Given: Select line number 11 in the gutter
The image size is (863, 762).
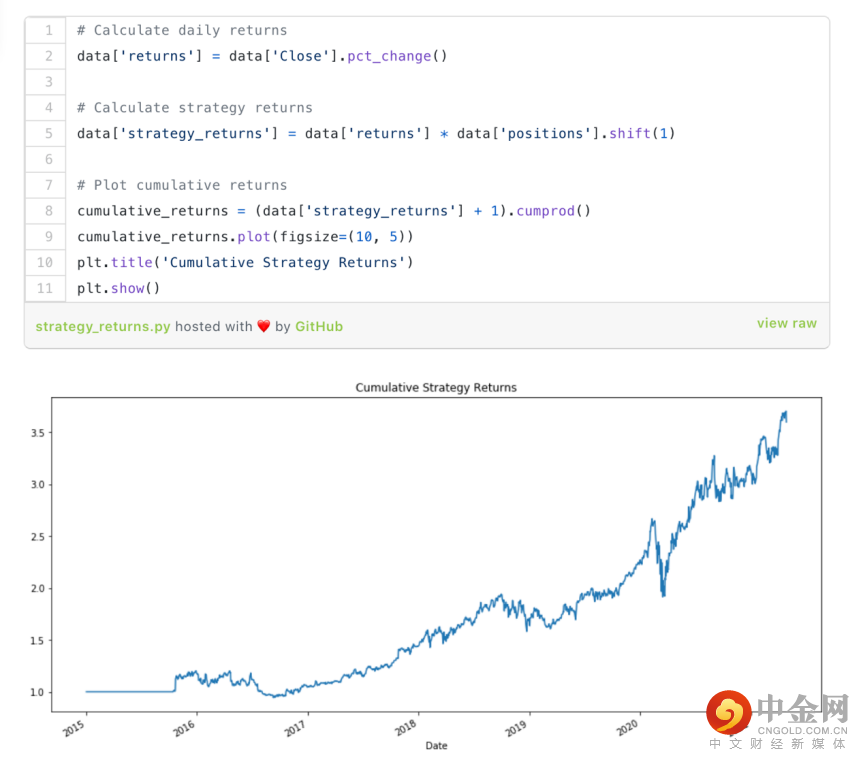Looking at the screenshot, I should pos(46,288).
